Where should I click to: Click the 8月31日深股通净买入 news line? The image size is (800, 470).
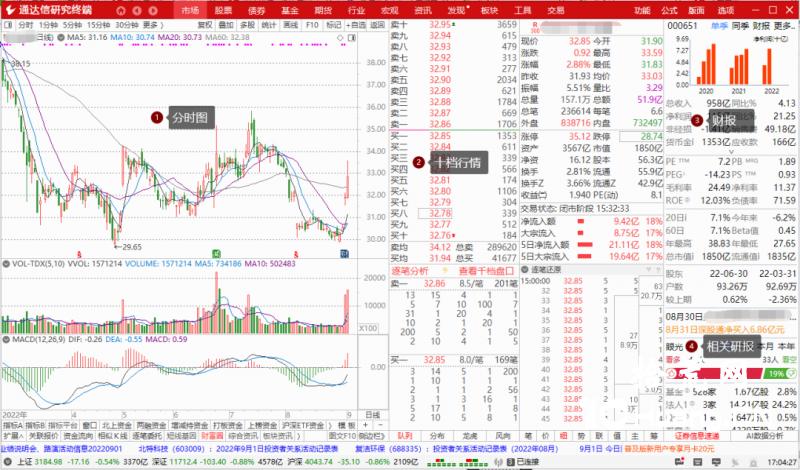point(724,329)
